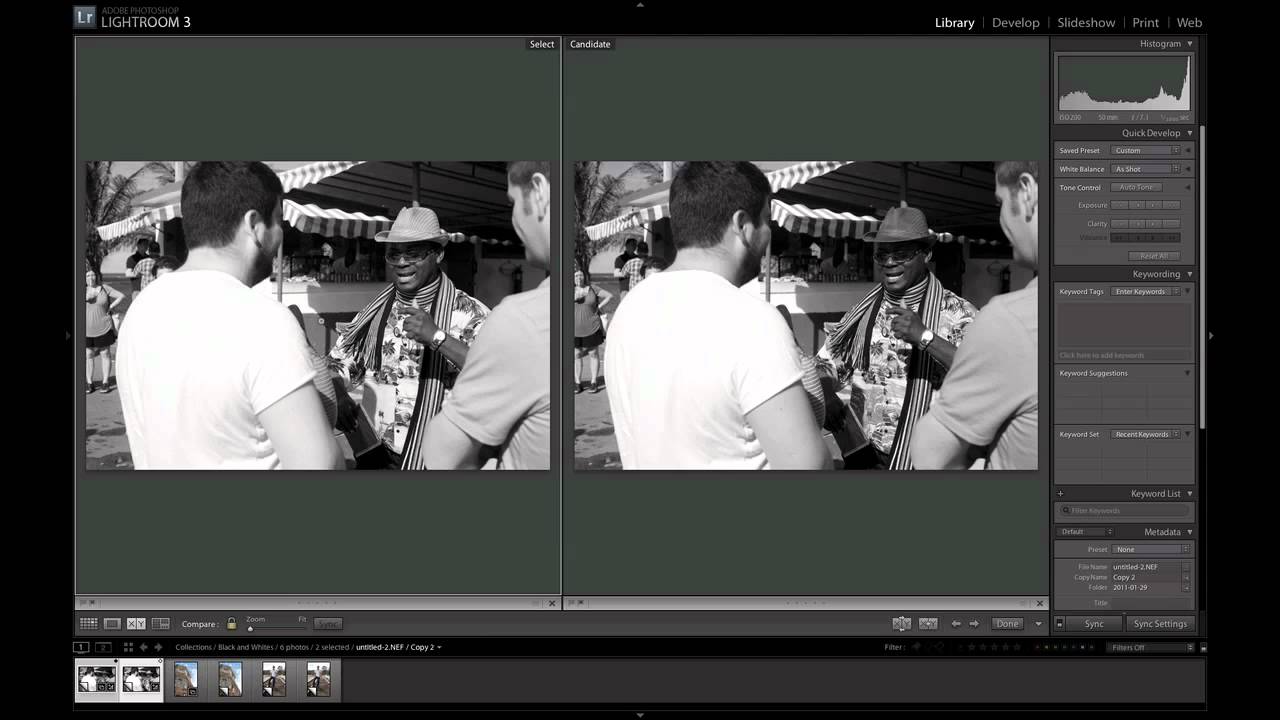Click the Filter Keywords search field
Screen dimensions: 1280x720
click(1124, 510)
